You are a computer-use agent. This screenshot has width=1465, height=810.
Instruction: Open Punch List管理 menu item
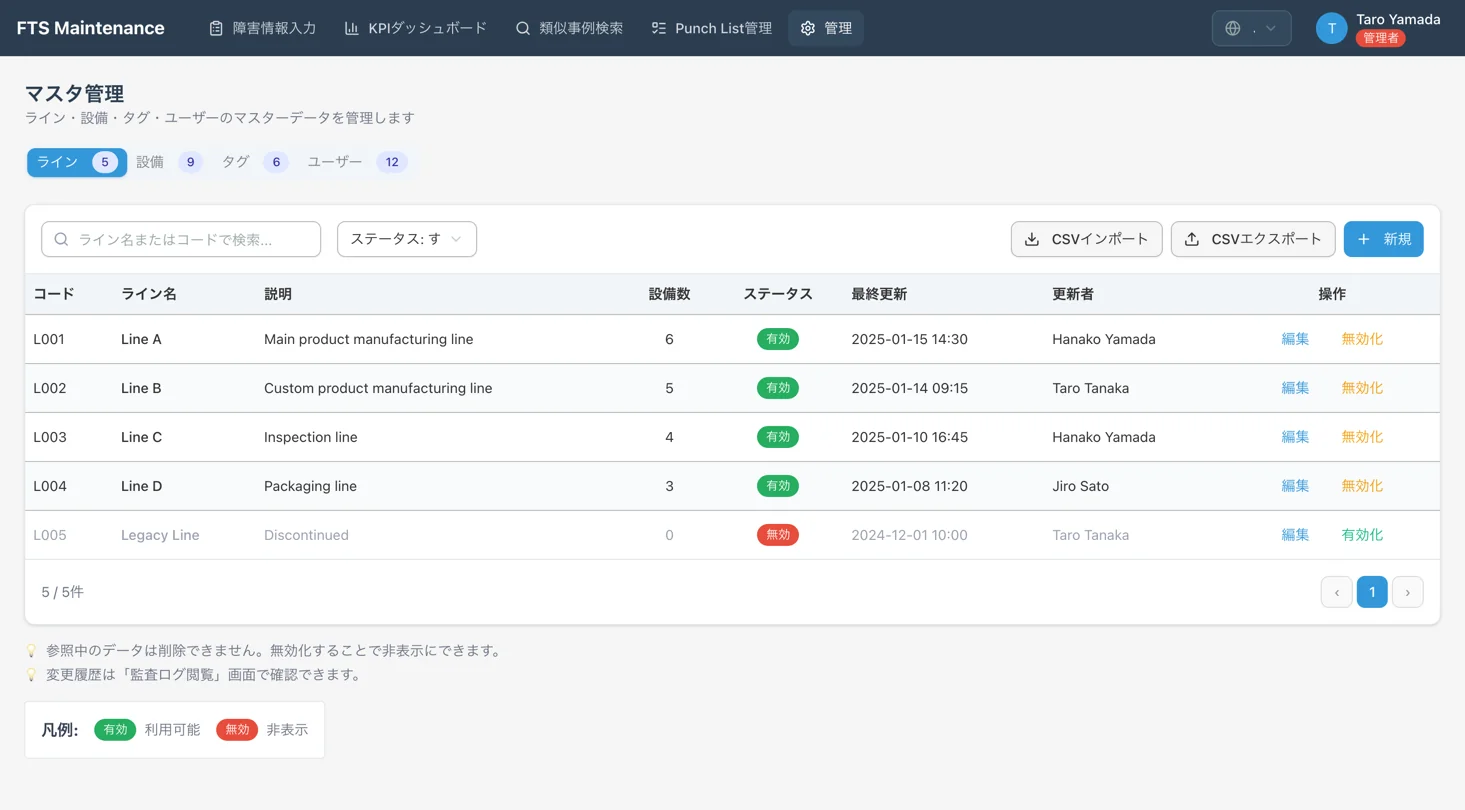click(711, 28)
